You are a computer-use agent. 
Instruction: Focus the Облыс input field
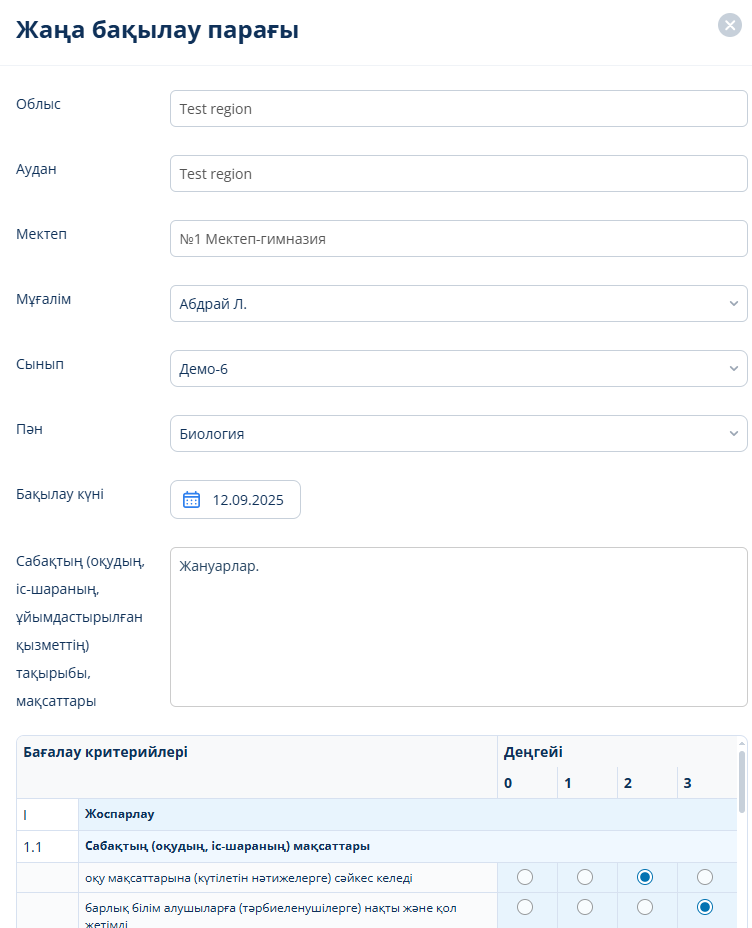point(458,109)
